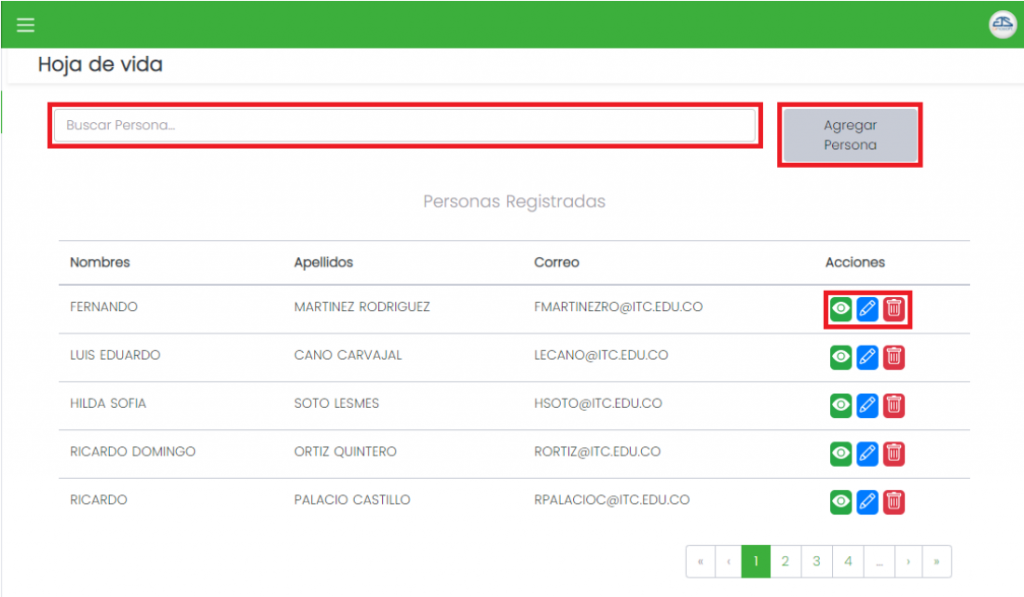Screen dimensions: 1024x597
Task: Go to the next page arrow
Action: point(908,562)
